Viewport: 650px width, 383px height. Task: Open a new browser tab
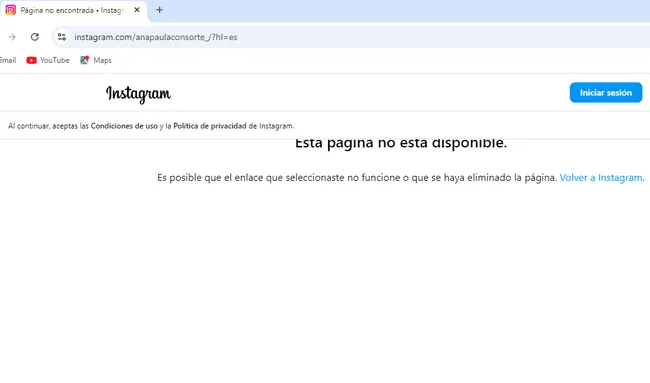pyautogui.click(x=160, y=10)
